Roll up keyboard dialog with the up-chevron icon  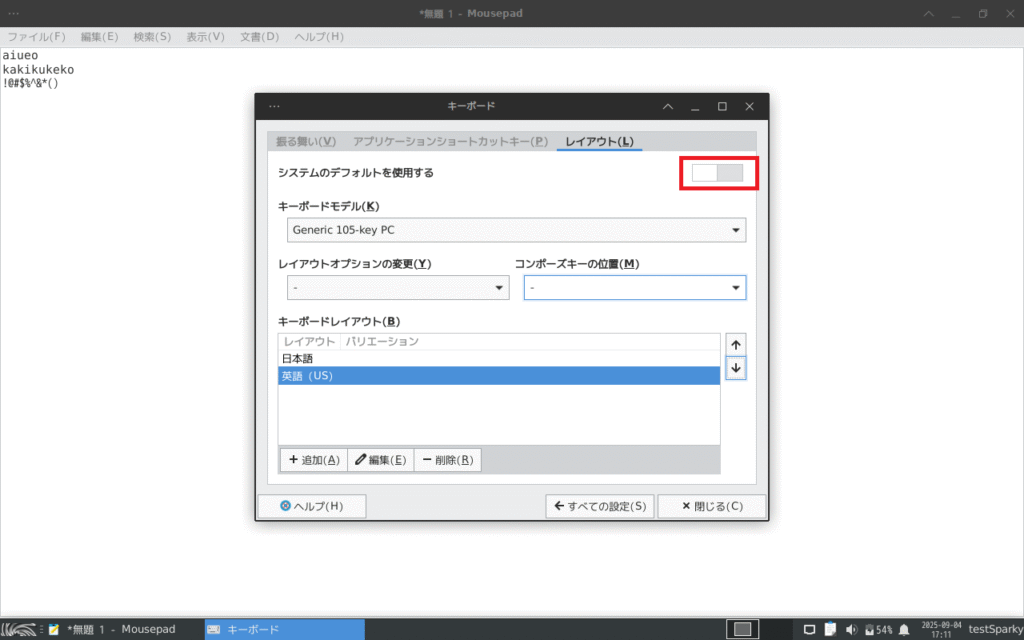668,106
